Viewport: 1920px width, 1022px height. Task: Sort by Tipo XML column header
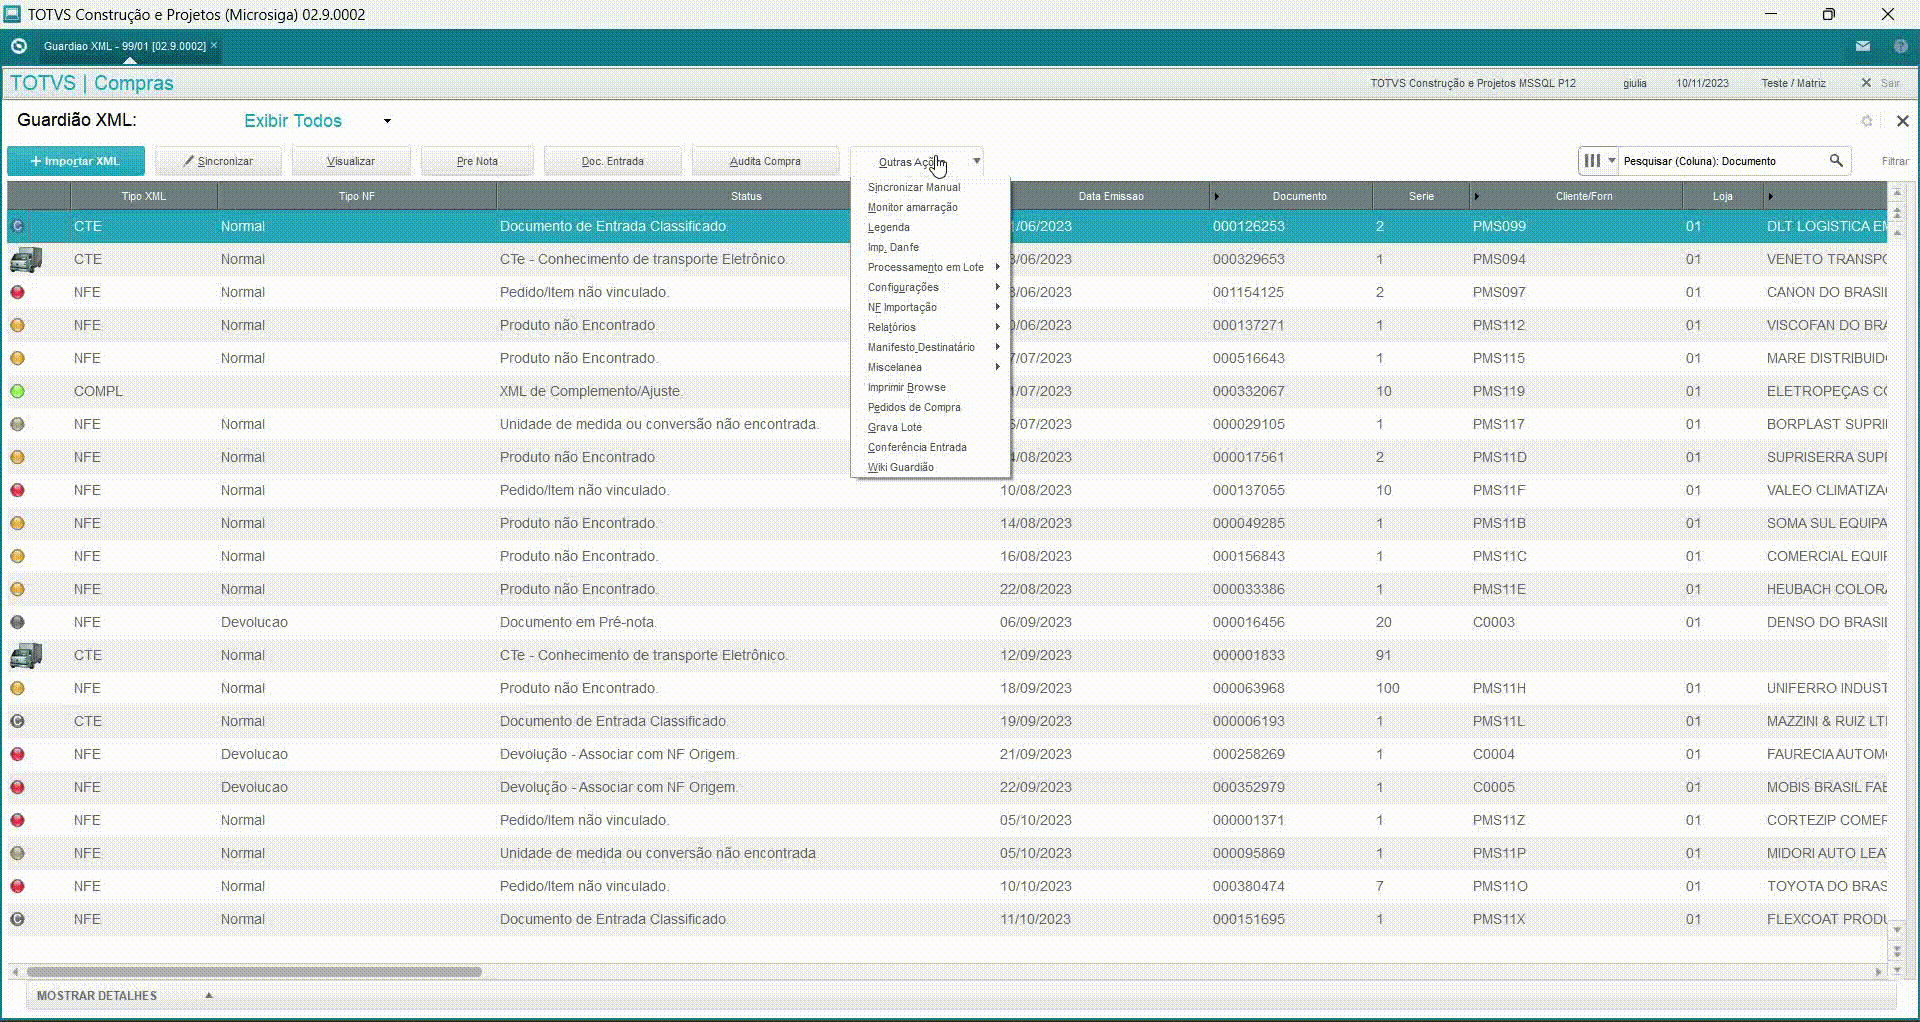[144, 196]
